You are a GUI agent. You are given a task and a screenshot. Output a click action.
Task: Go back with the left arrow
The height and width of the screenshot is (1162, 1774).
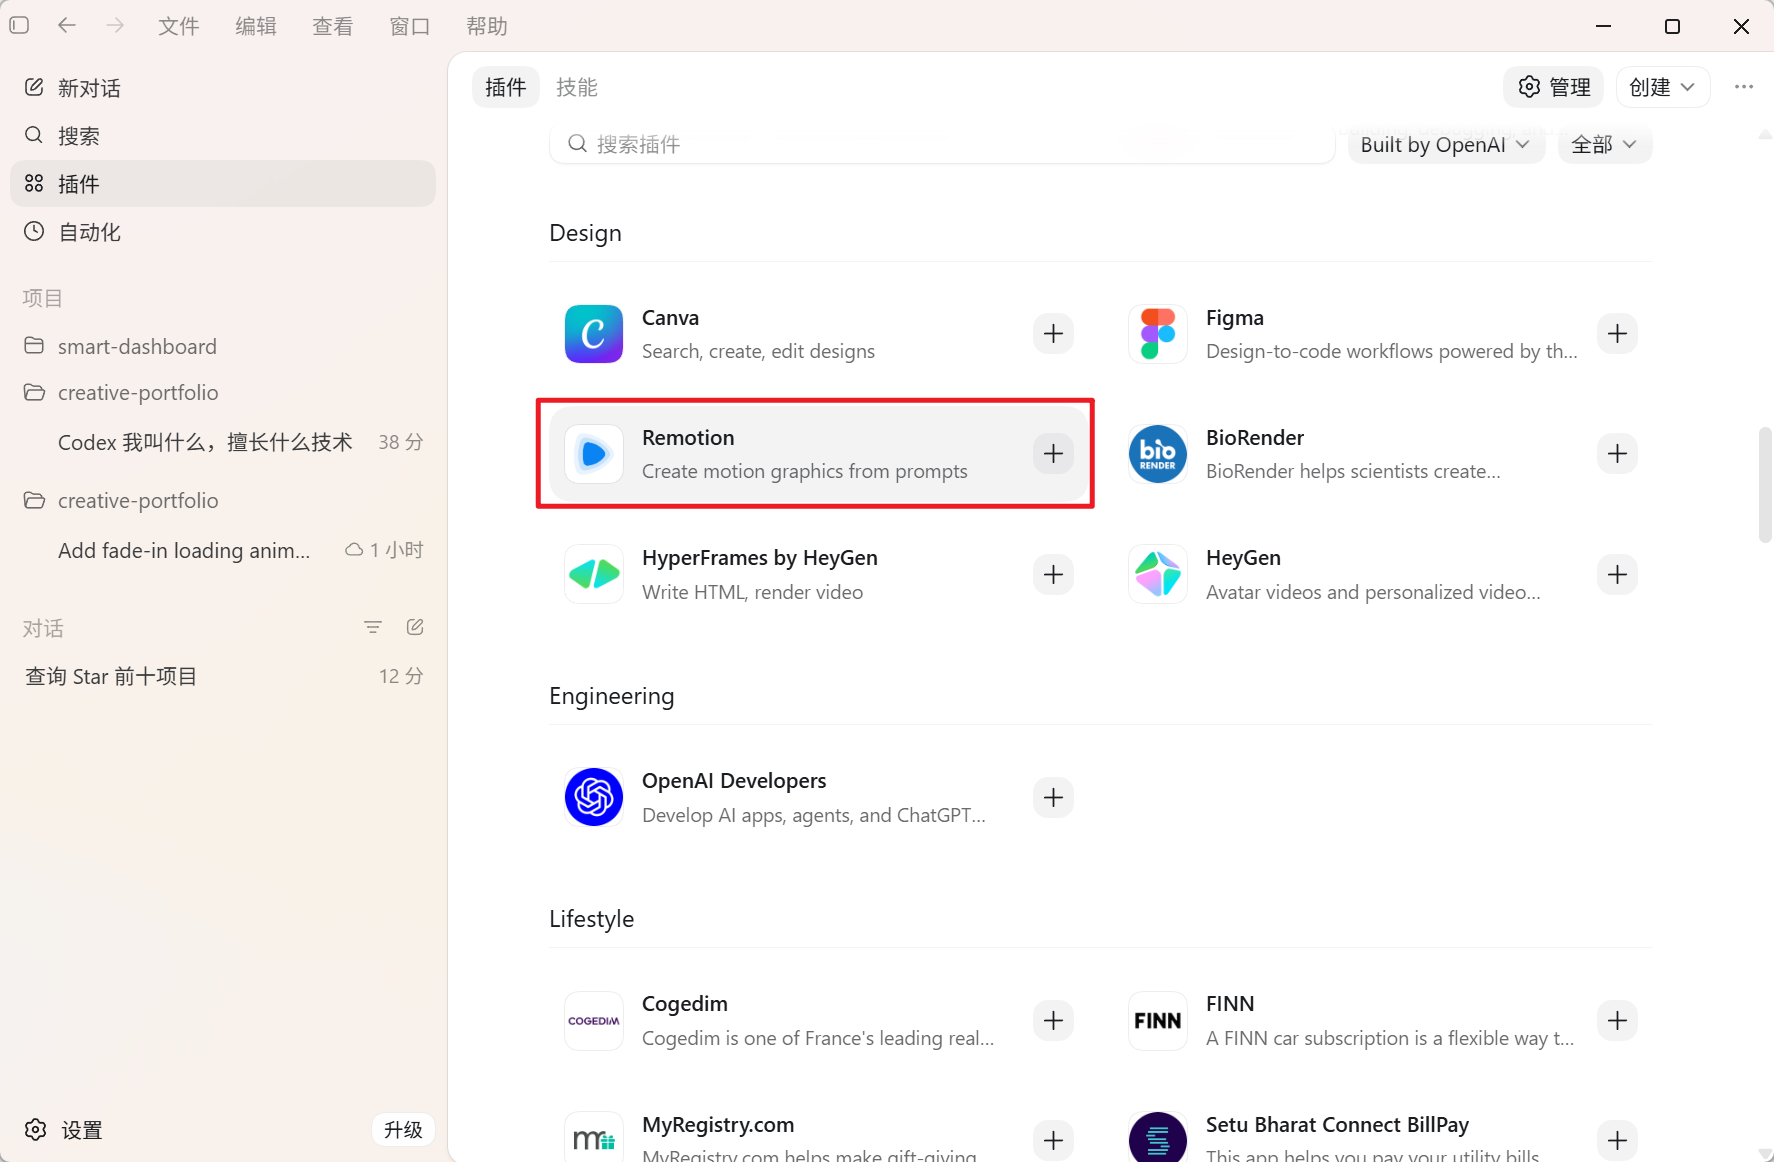point(67,25)
